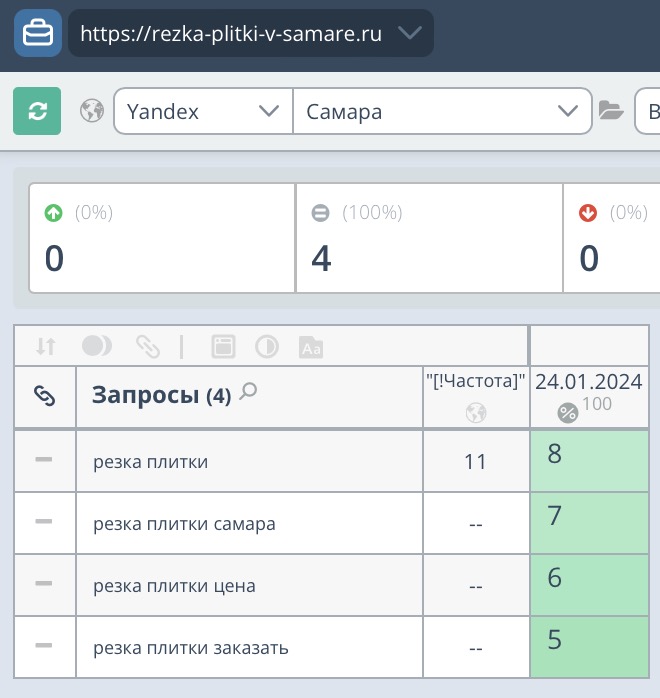
Task: Click the sort arrows icon in table toolbar
Action: (x=46, y=346)
